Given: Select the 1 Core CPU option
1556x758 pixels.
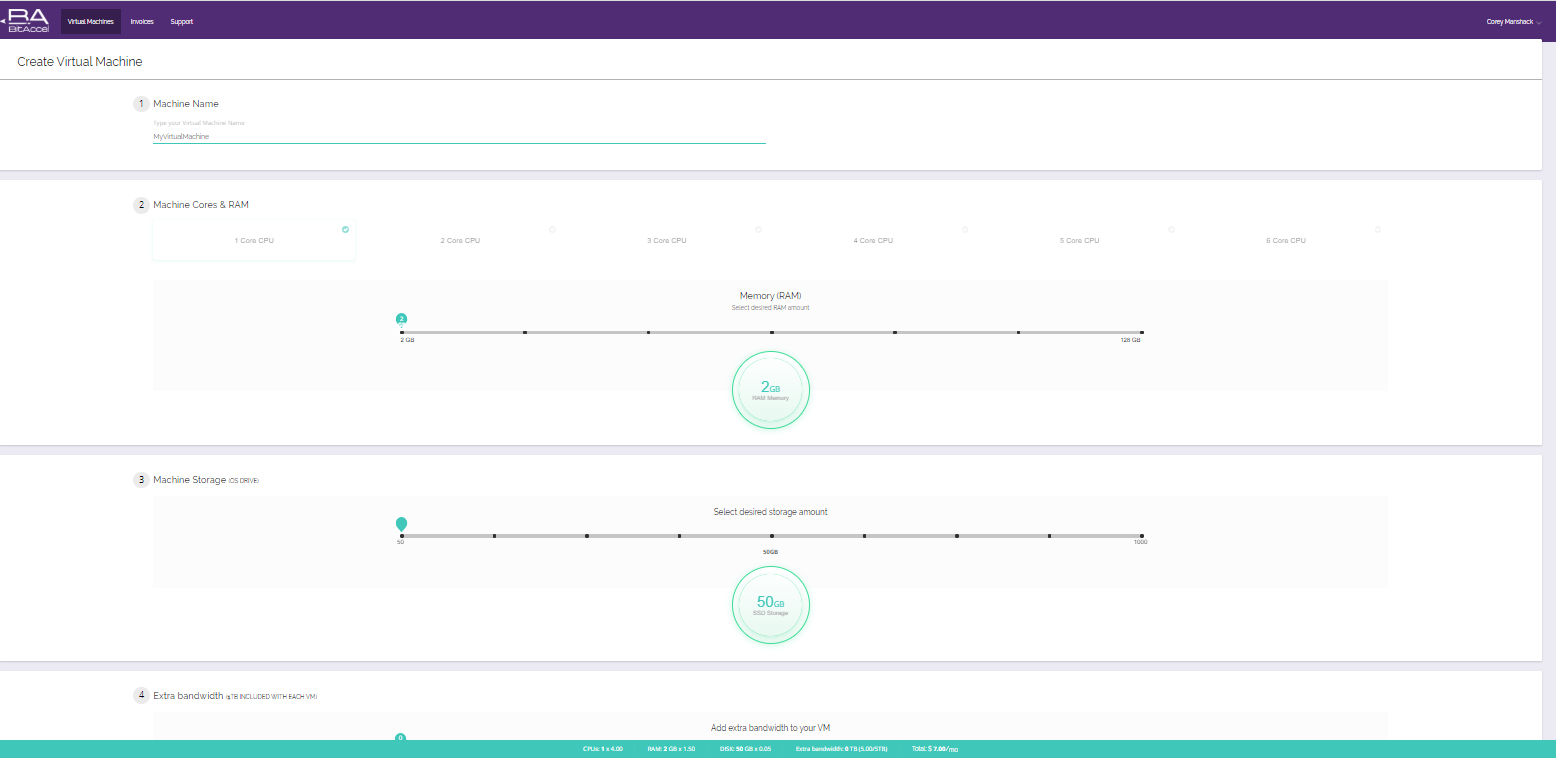Looking at the screenshot, I should click(254, 241).
